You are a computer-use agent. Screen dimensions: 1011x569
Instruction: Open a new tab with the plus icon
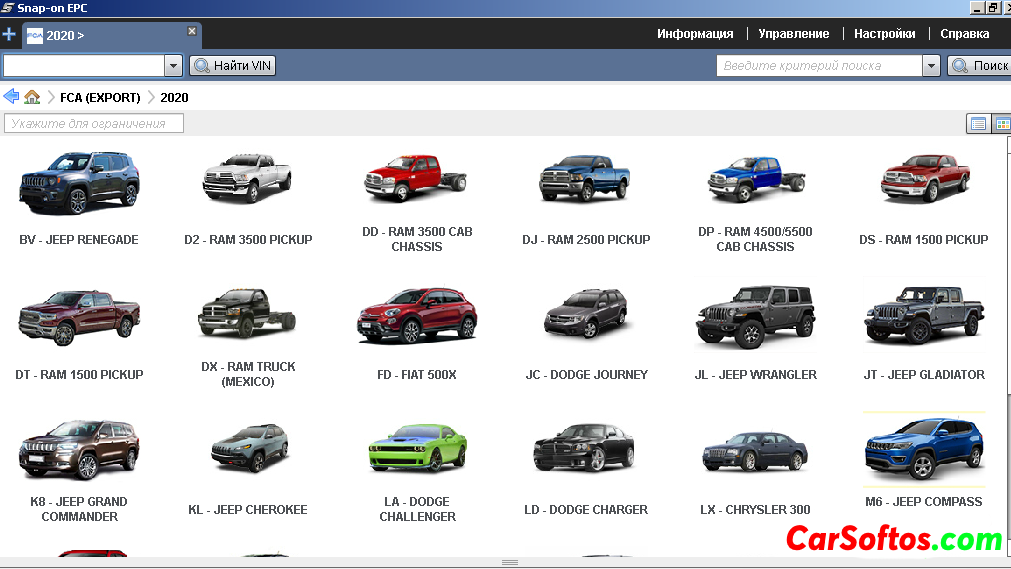pos(9,35)
